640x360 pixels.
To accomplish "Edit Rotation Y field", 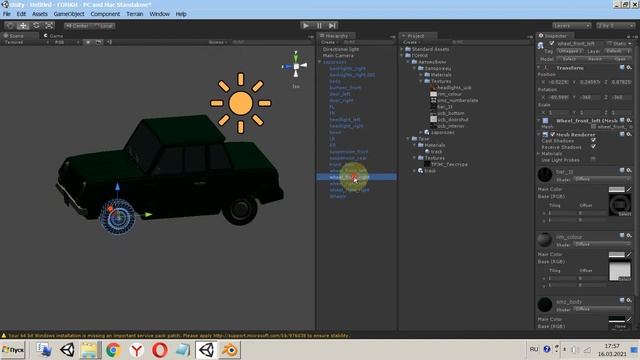I will coord(589,97).
